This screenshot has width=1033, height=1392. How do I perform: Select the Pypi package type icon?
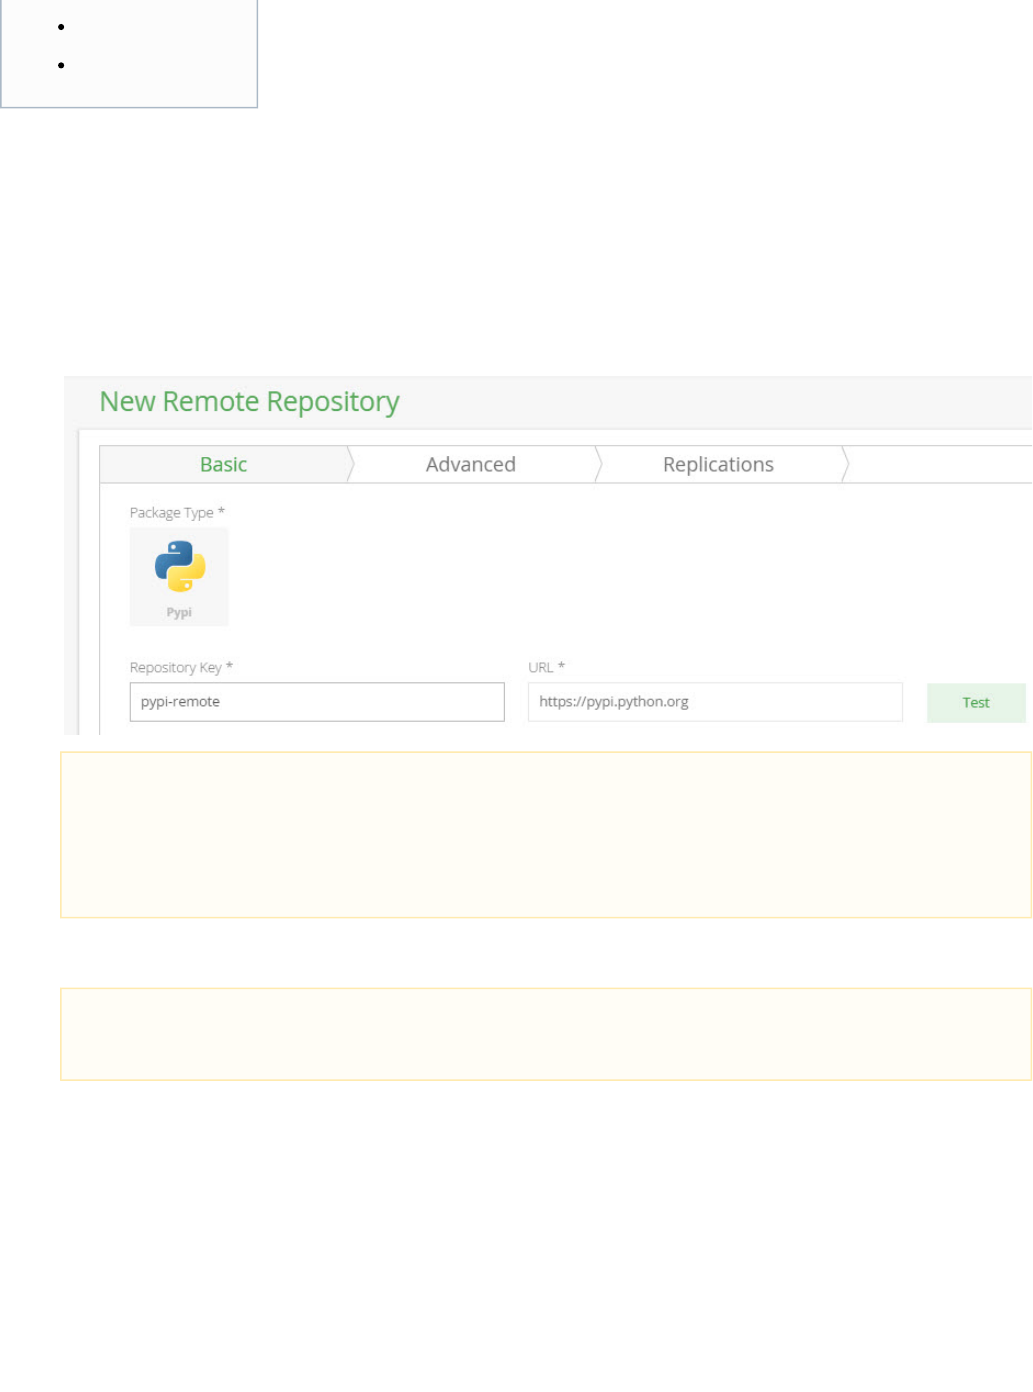180,566
